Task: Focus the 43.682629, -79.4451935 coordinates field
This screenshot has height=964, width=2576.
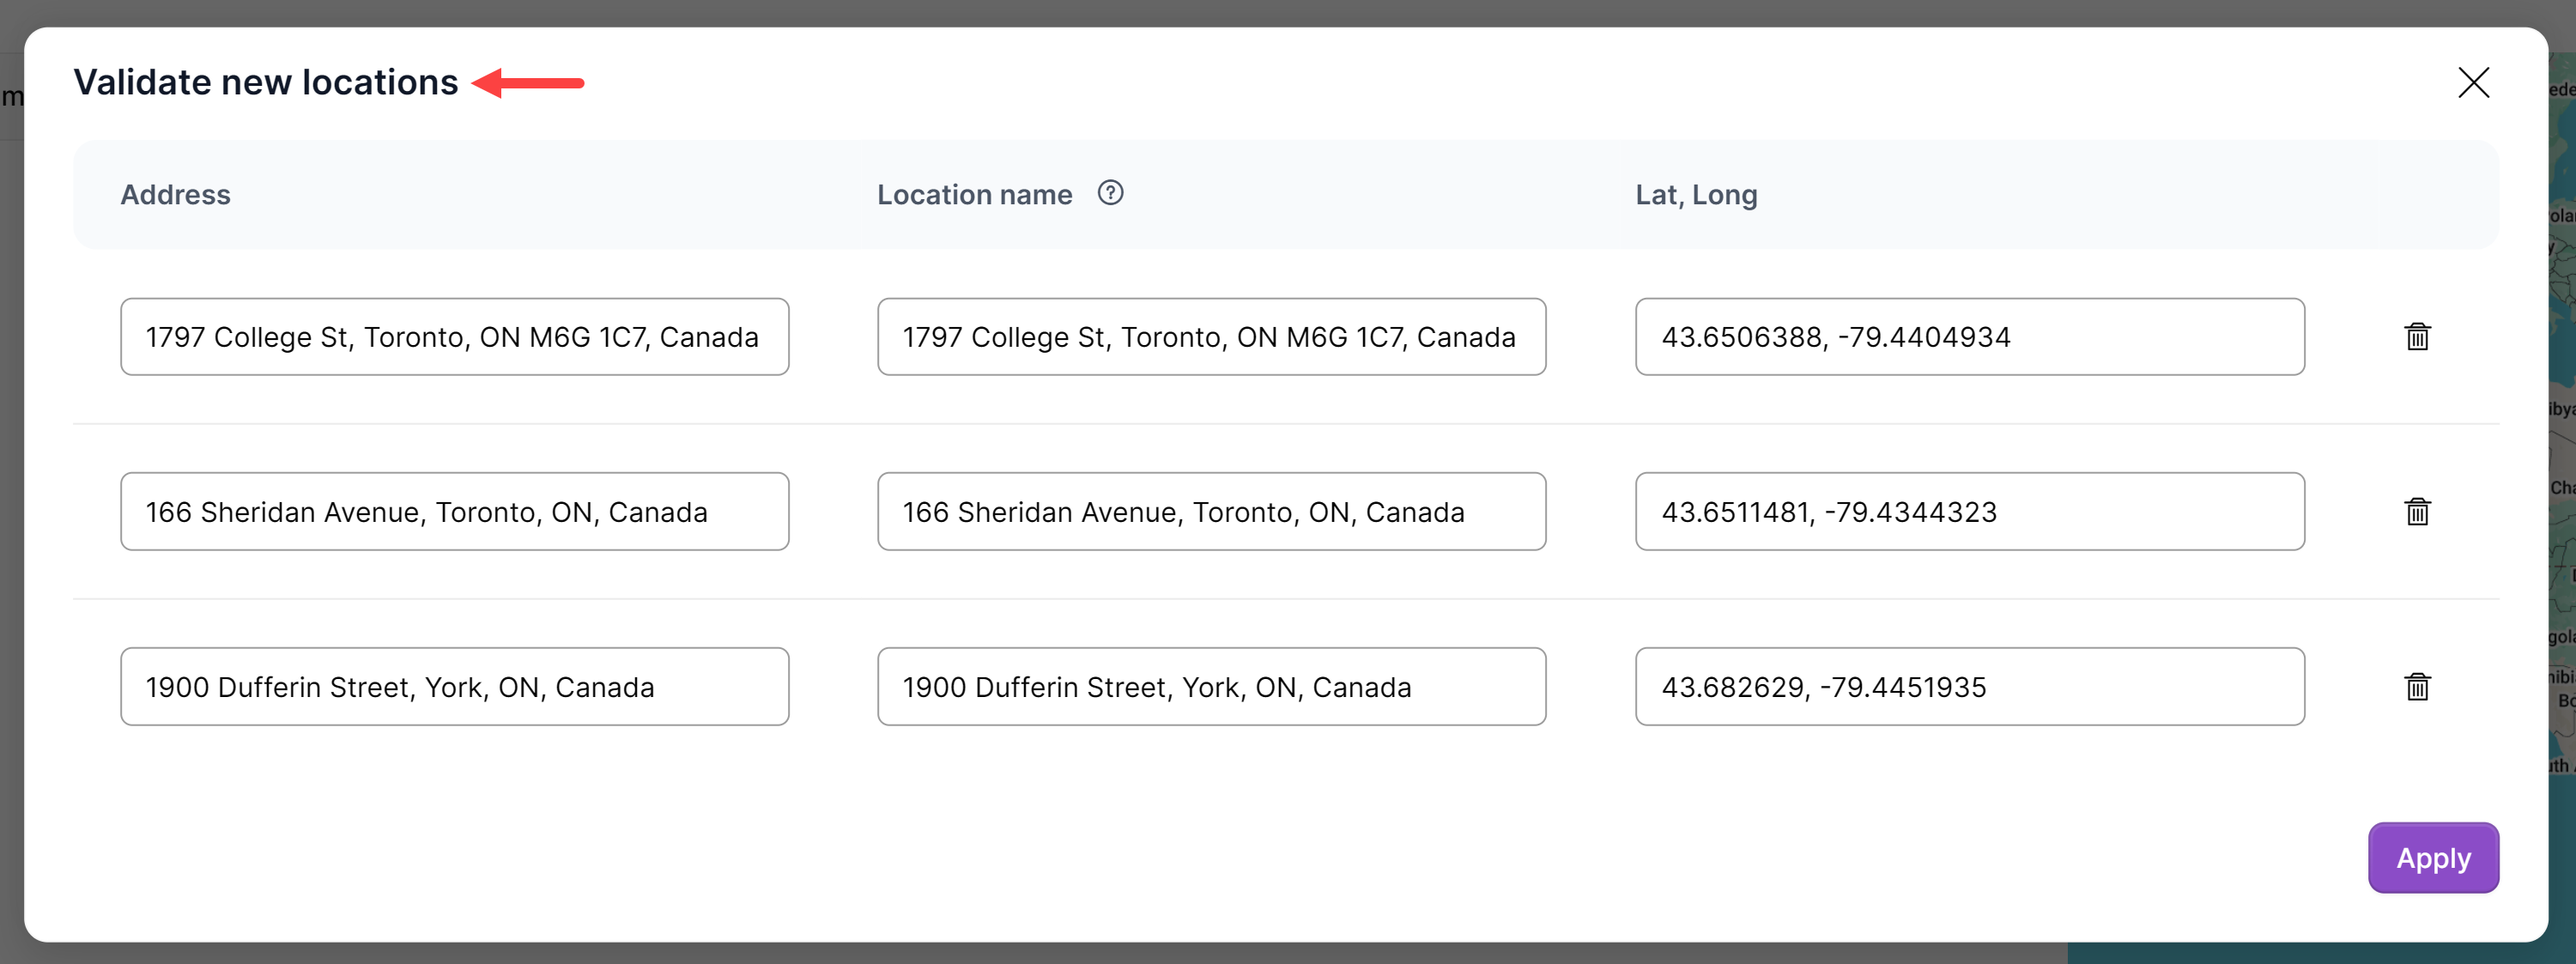Action: 1969,687
